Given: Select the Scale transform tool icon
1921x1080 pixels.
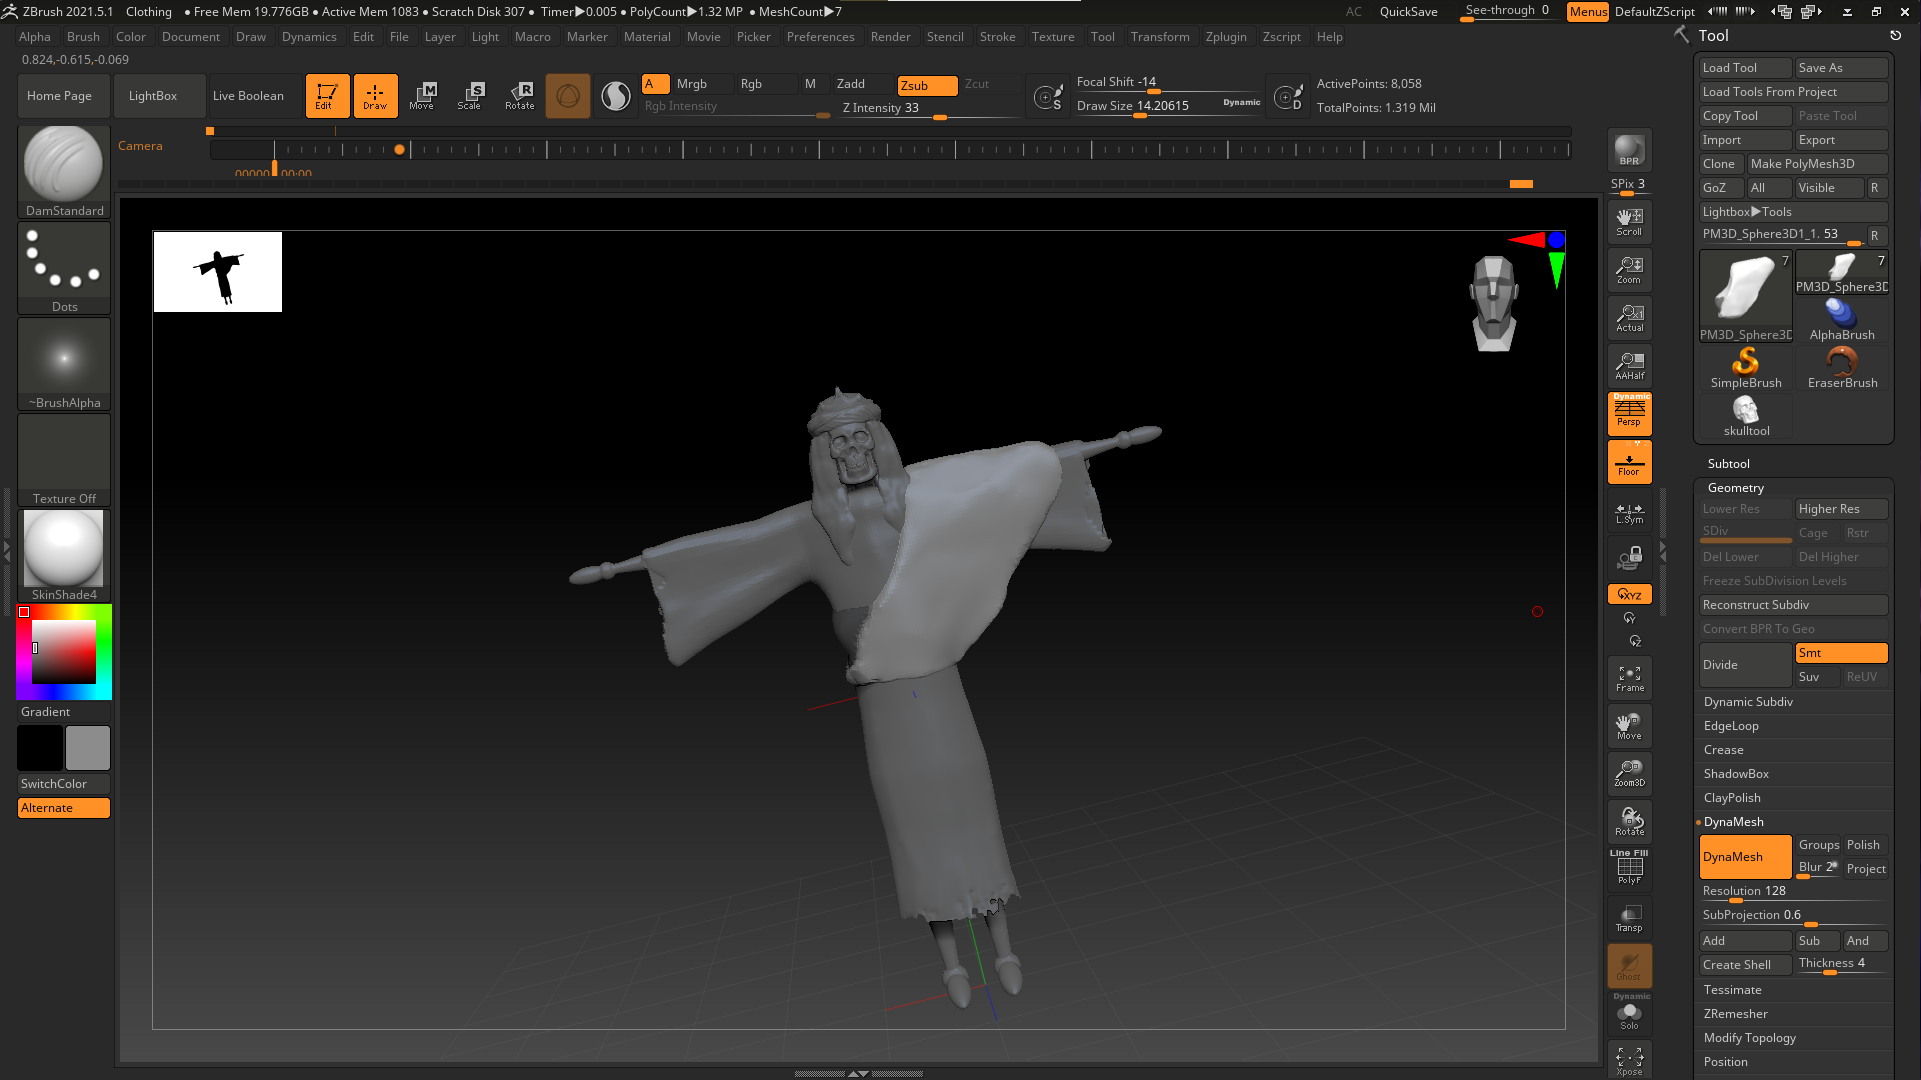Looking at the screenshot, I should (470, 95).
